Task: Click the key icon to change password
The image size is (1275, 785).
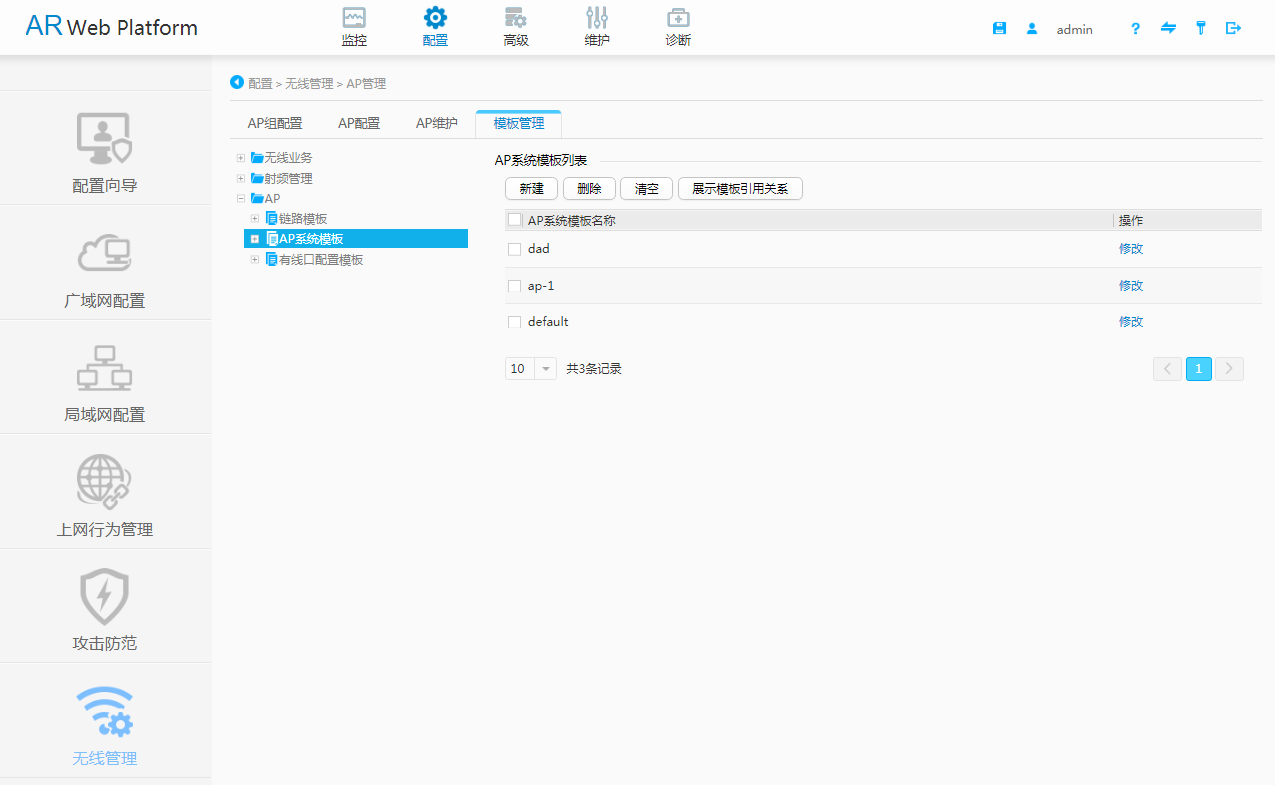Action: [1201, 28]
